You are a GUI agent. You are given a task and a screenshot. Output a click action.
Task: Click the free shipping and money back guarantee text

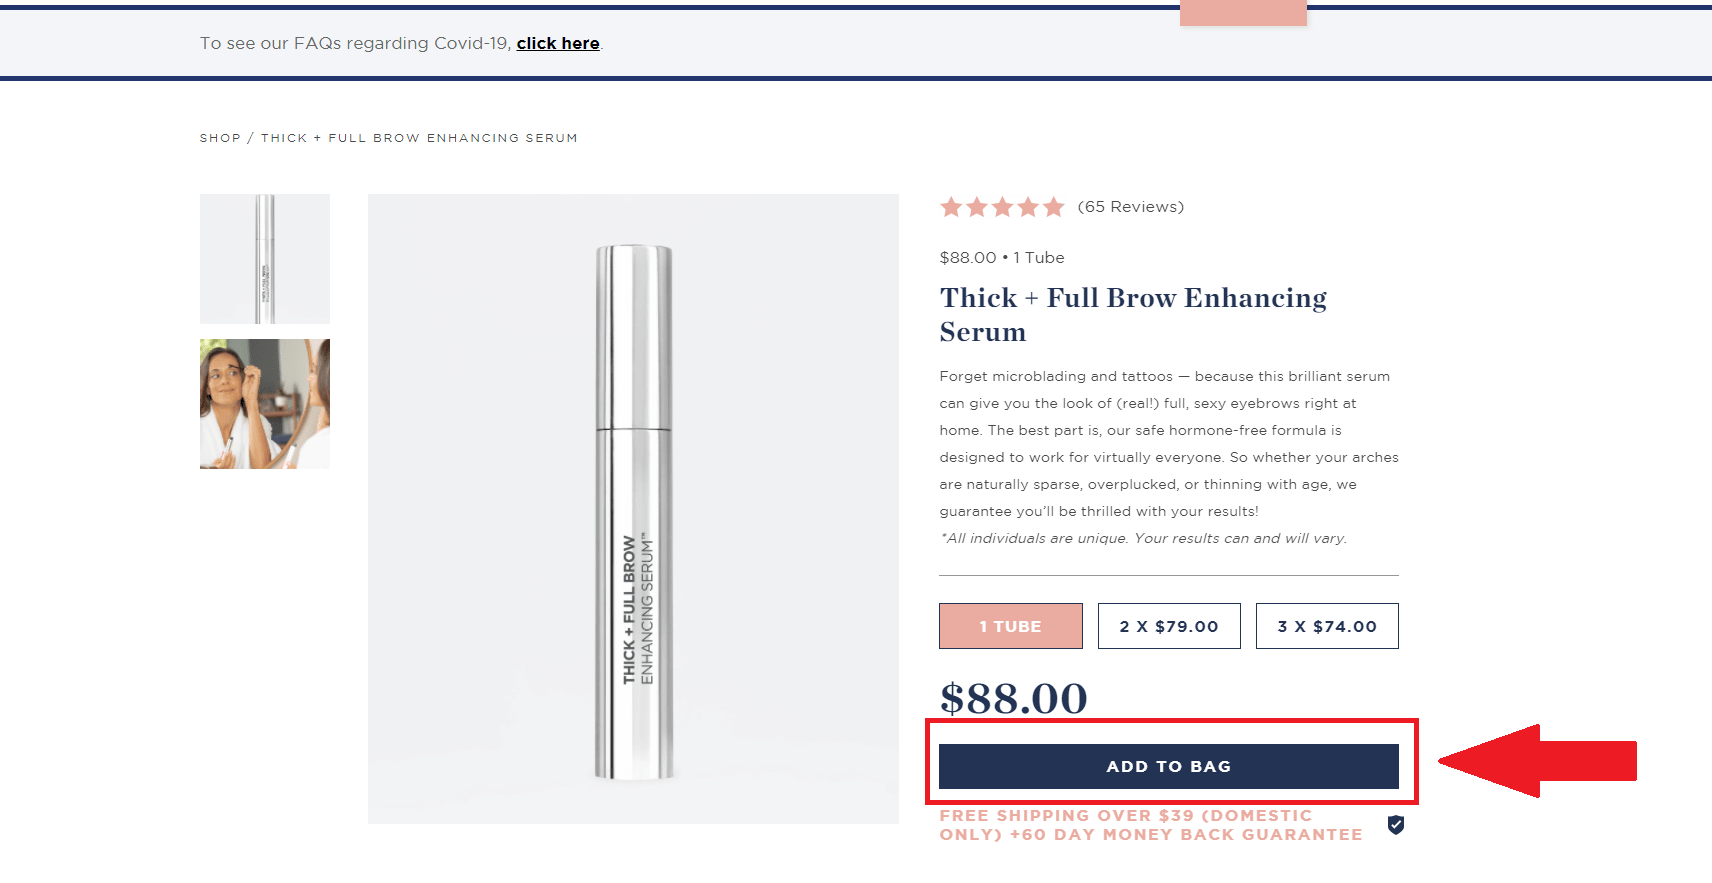(1150, 825)
